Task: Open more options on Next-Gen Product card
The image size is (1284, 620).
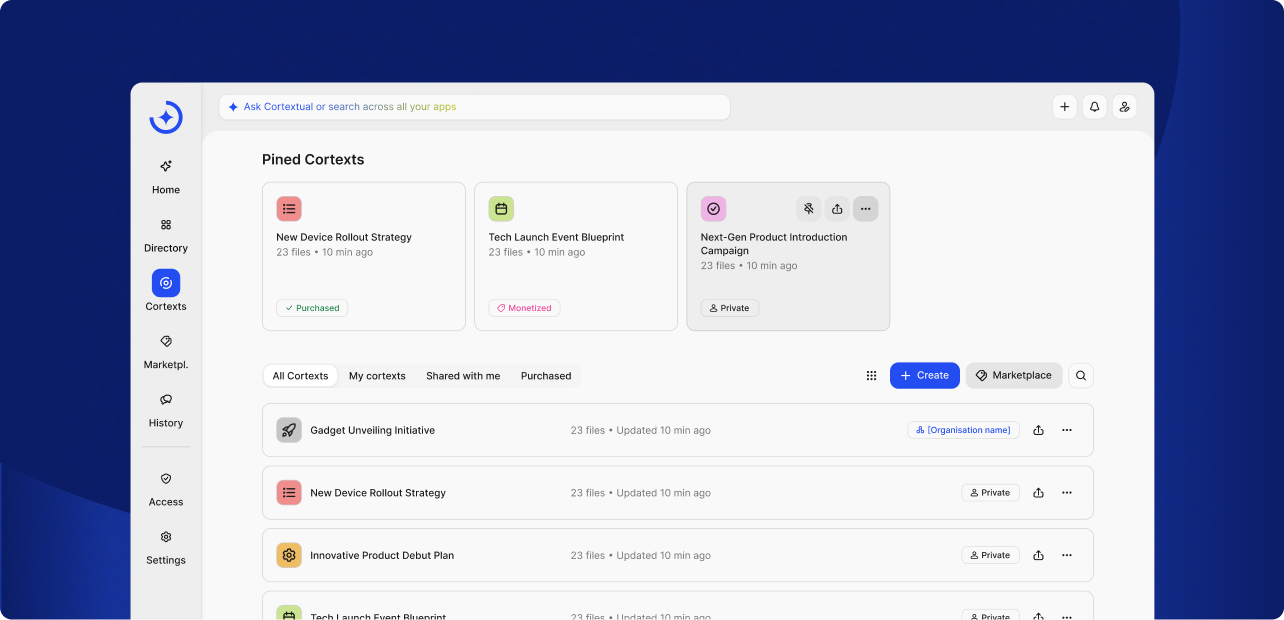Action: [865, 209]
